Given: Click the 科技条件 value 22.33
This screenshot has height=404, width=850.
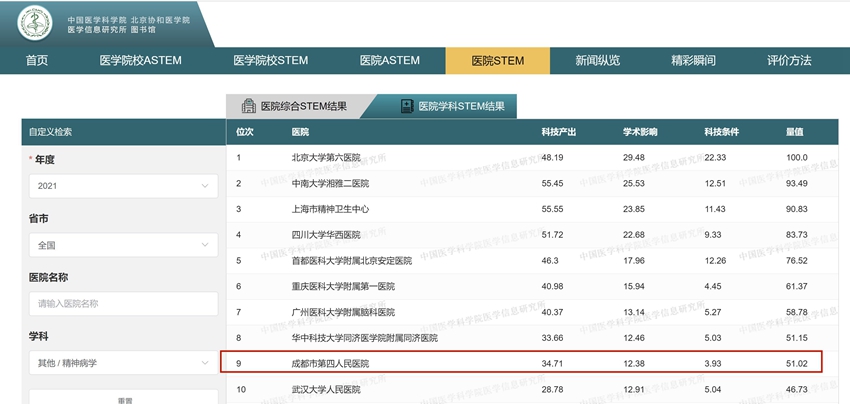Looking at the screenshot, I should coord(716,158).
